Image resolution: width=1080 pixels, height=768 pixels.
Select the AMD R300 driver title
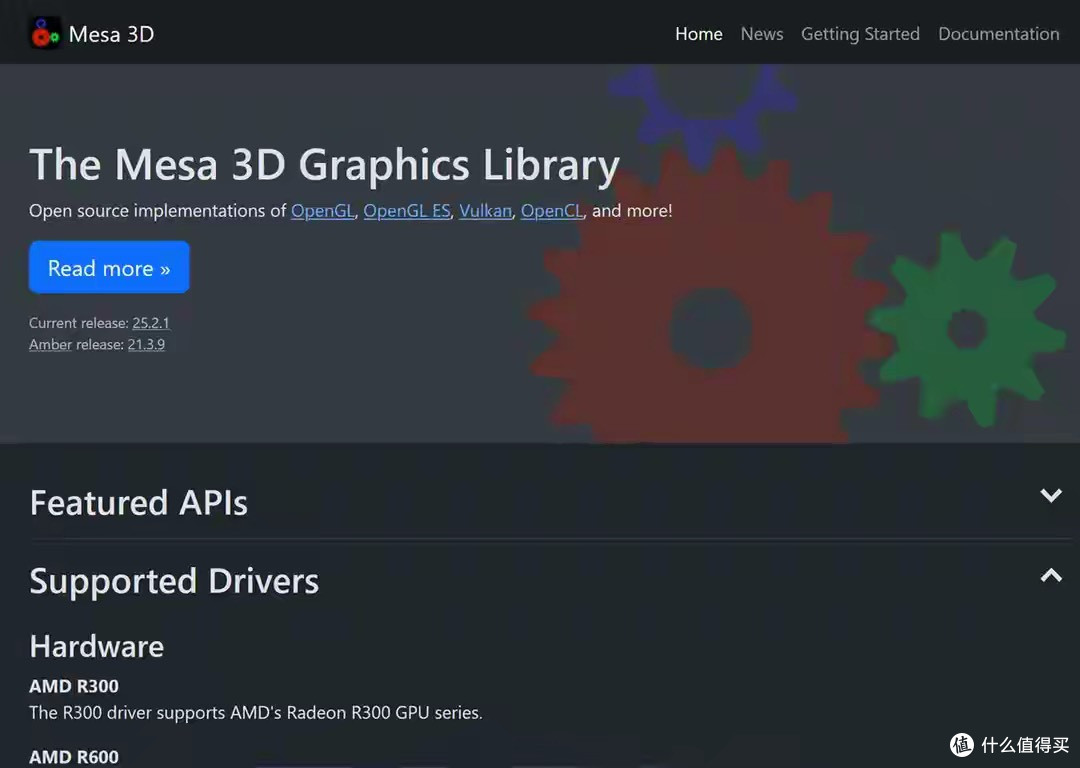coord(74,686)
